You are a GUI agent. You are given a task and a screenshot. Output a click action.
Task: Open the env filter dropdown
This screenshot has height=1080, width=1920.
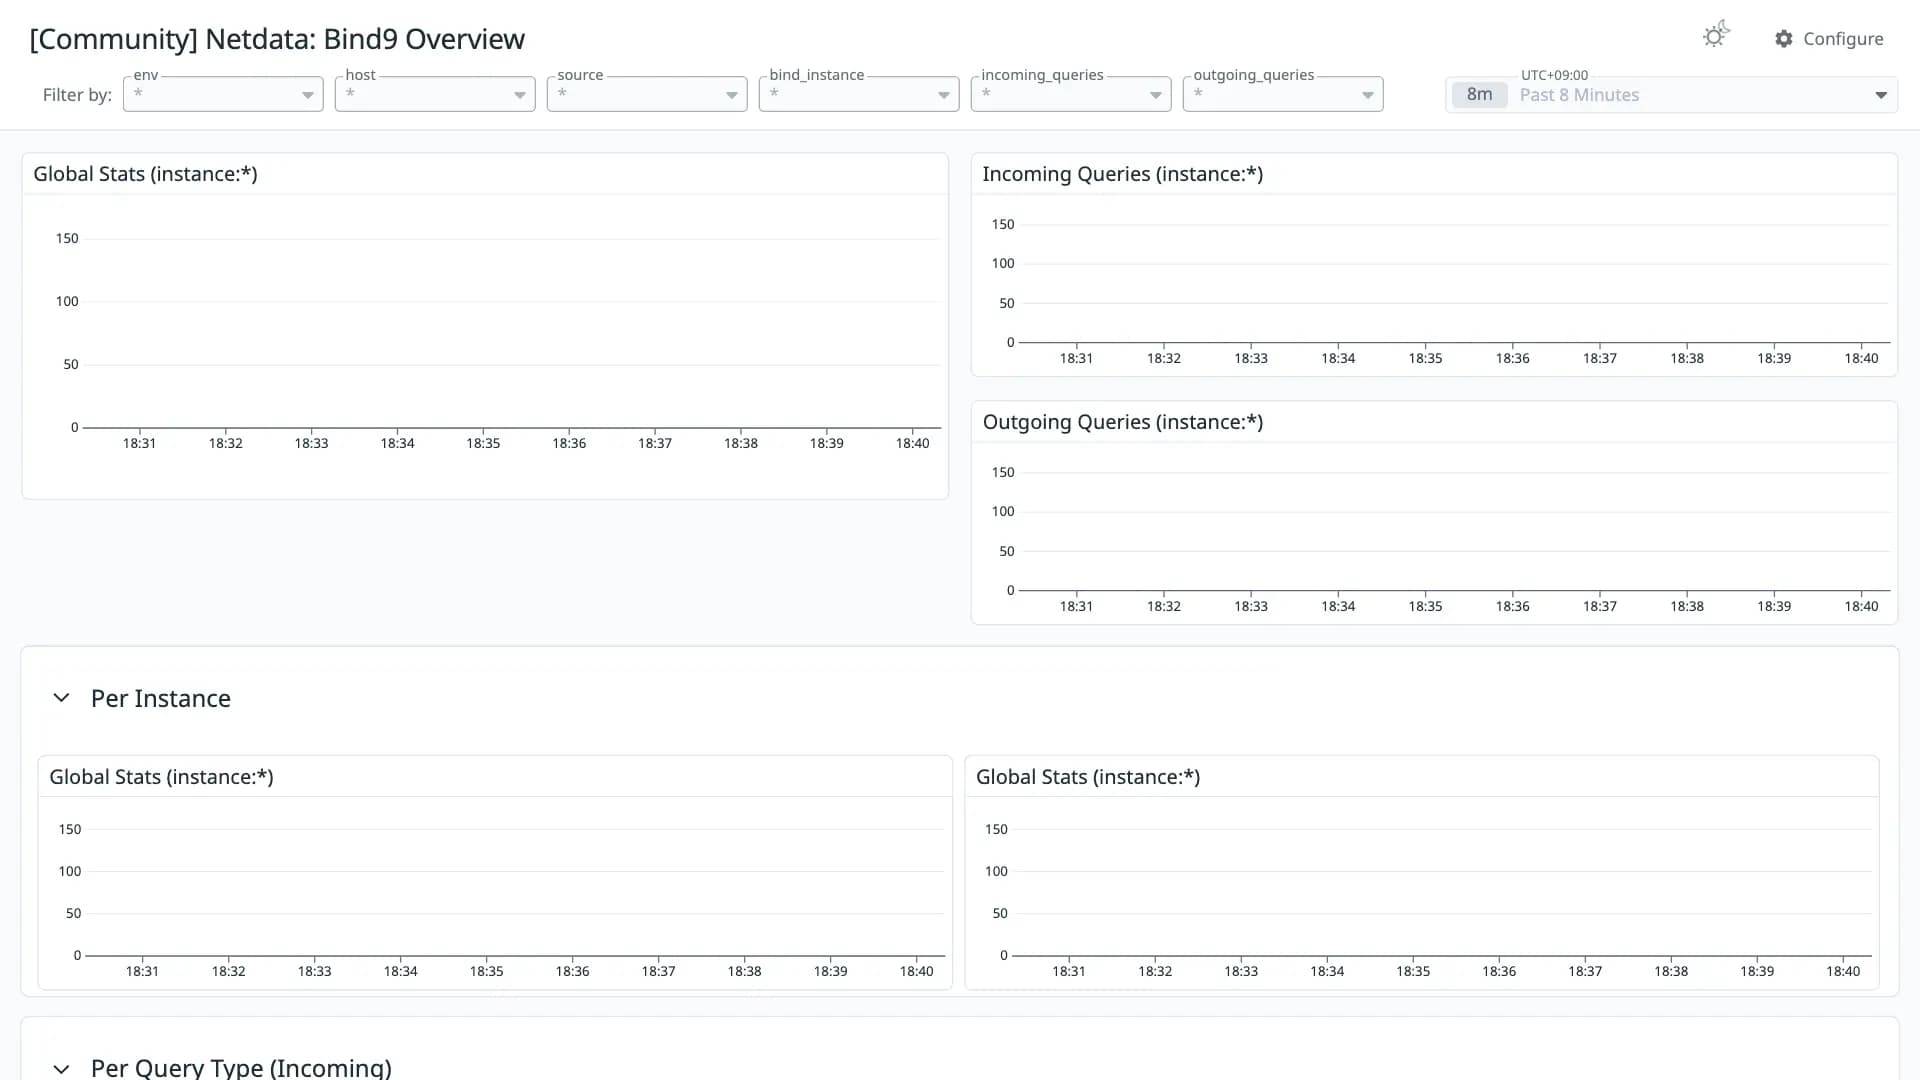[223, 94]
